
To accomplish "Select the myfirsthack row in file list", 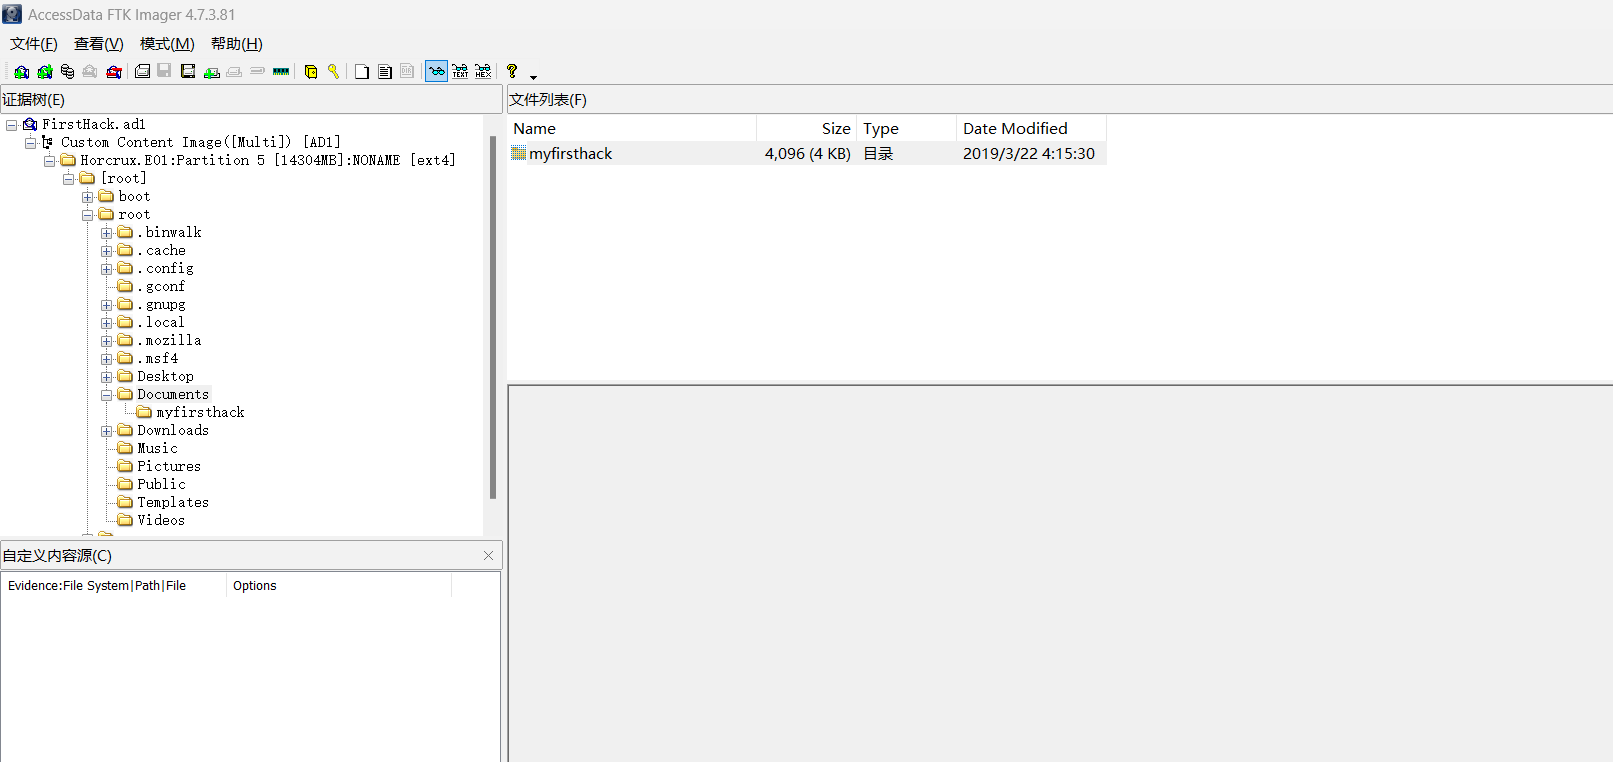I will click(x=807, y=153).
